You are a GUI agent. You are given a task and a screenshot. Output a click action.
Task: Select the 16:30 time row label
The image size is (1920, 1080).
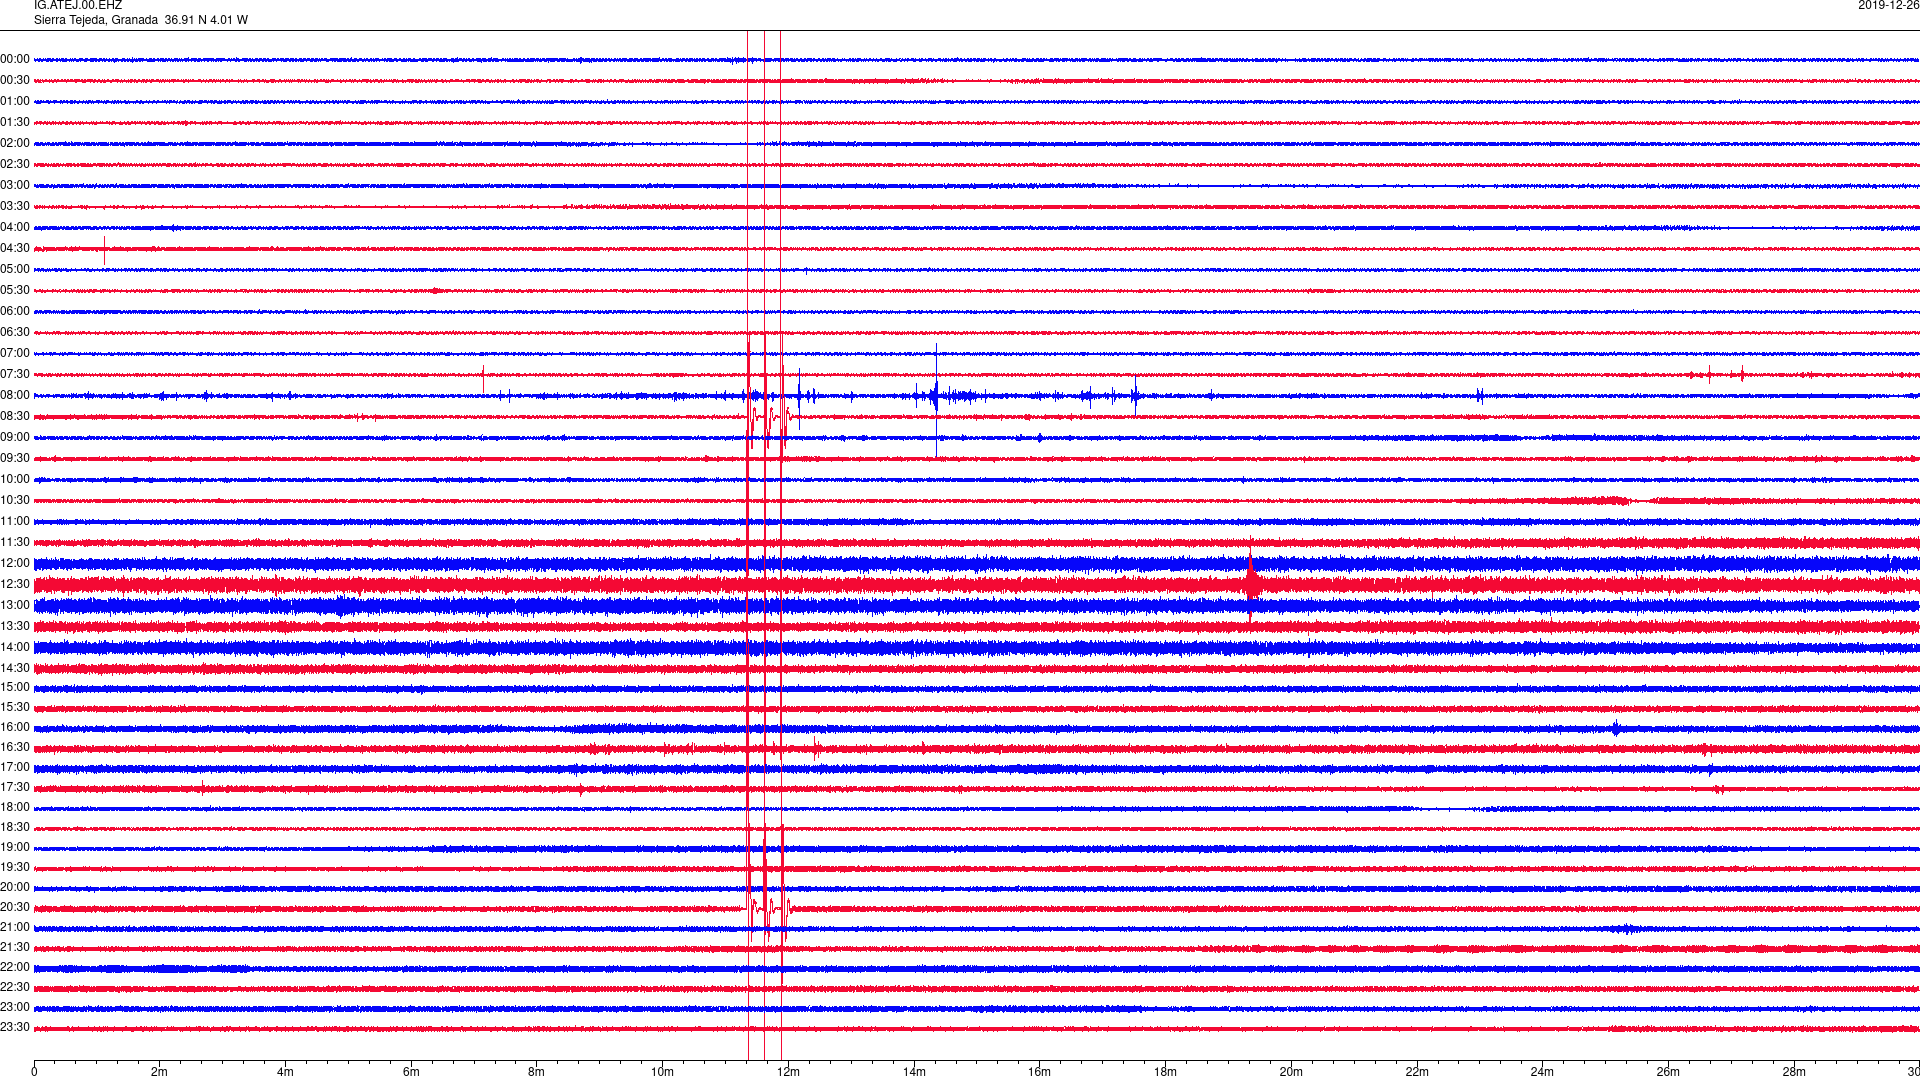pos(15,748)
